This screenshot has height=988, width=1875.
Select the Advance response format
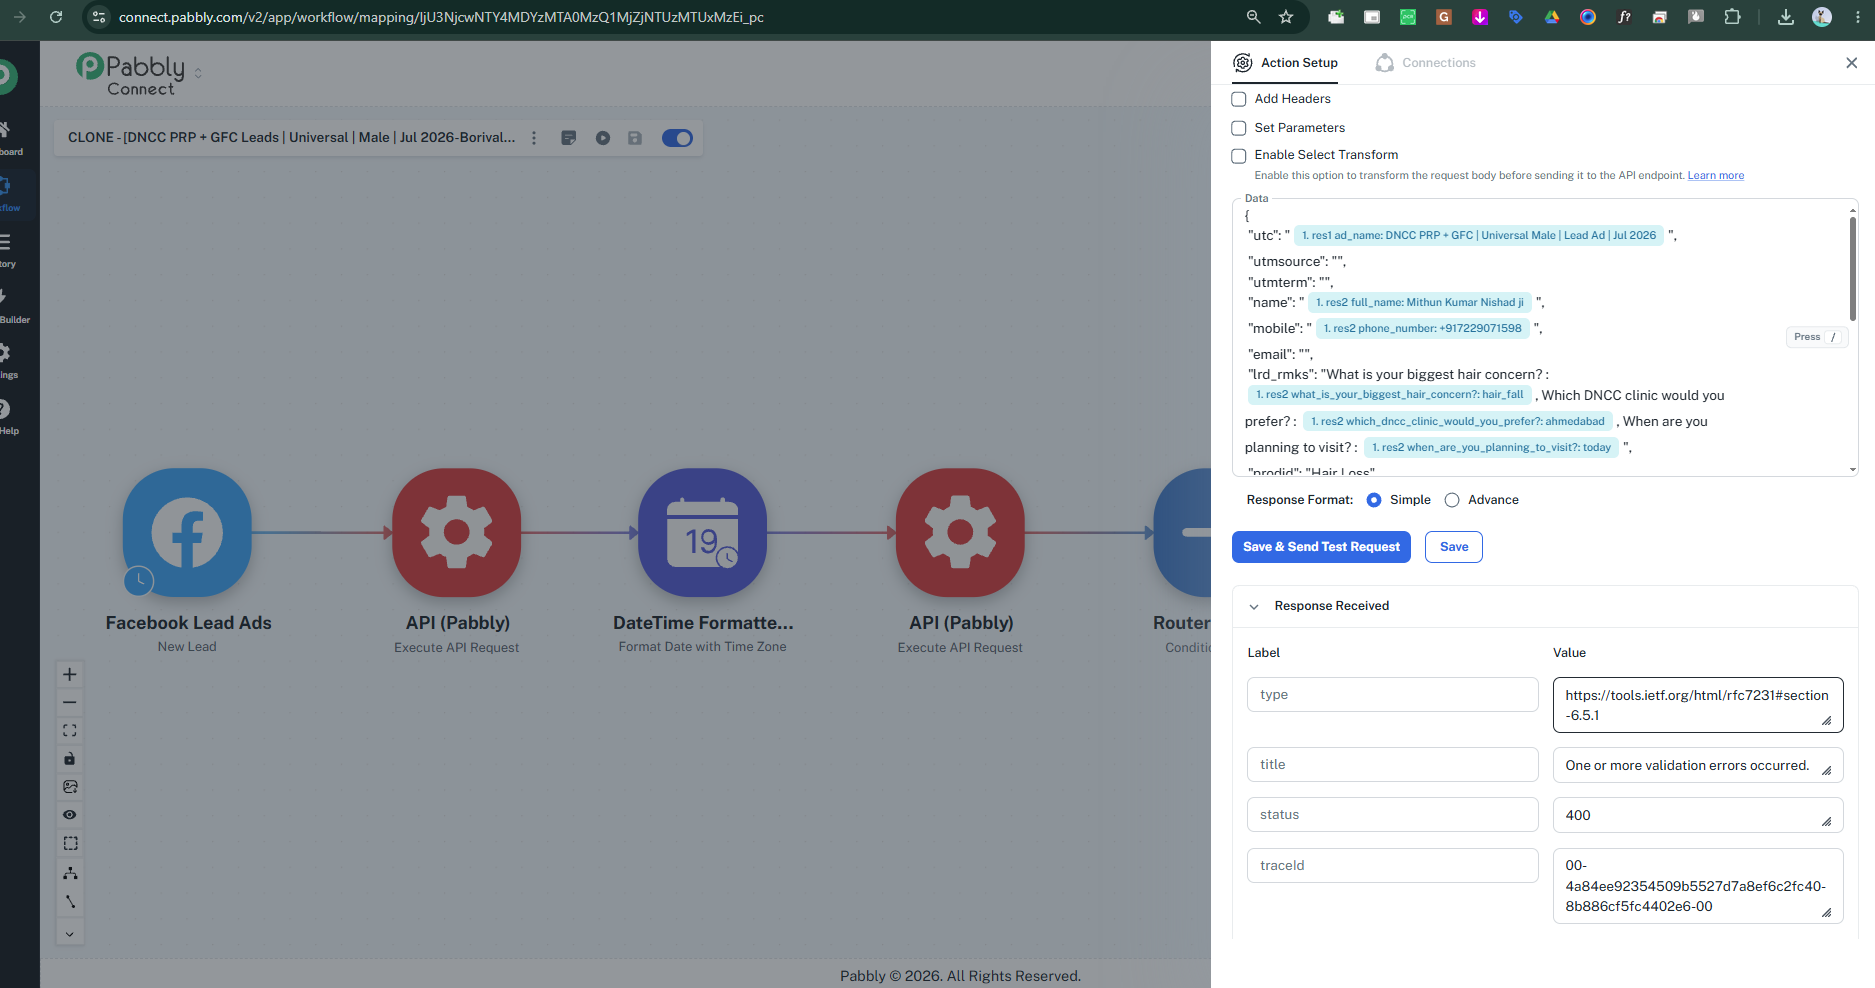click(x=1452, y=500)
